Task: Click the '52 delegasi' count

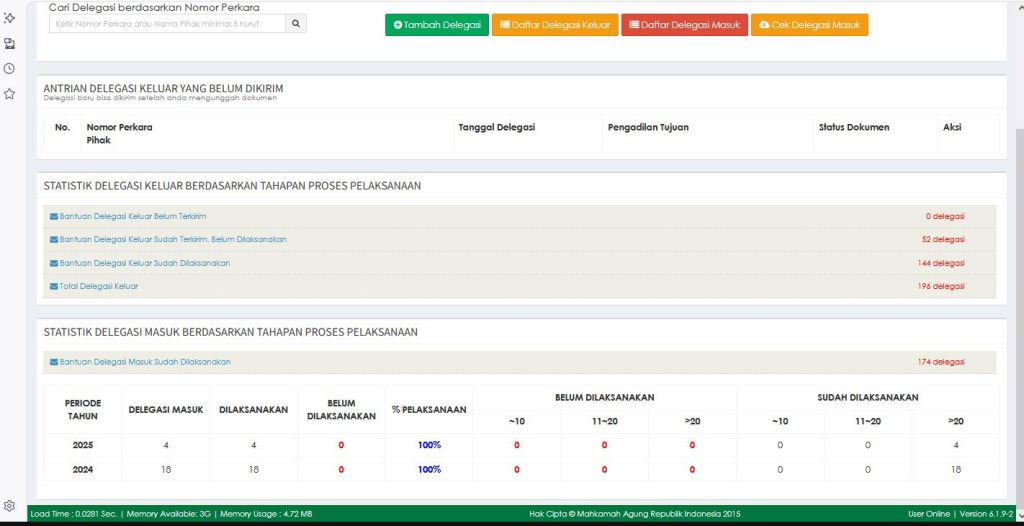Action: [943, 240]
